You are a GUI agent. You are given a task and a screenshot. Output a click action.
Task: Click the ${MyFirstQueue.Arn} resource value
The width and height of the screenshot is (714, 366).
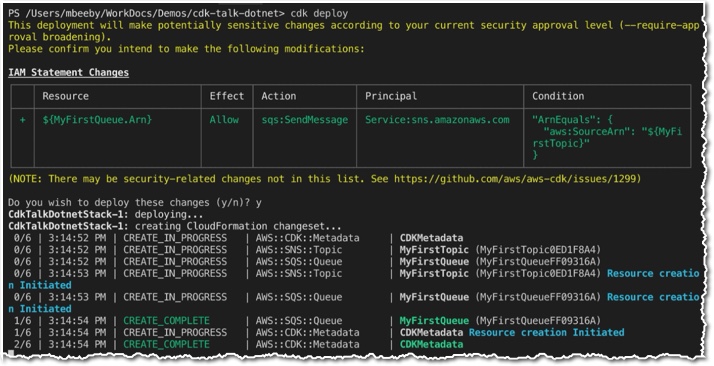(97, 120)
